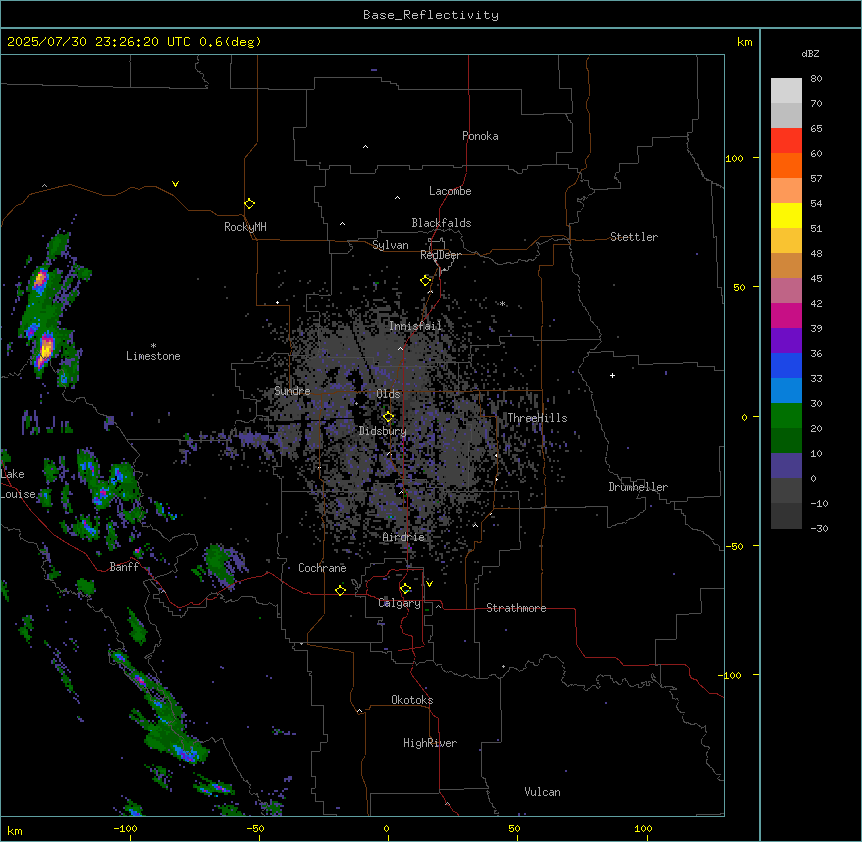
Task: Click the yellow station marker near RockyMH
Action: pos(249,203)
